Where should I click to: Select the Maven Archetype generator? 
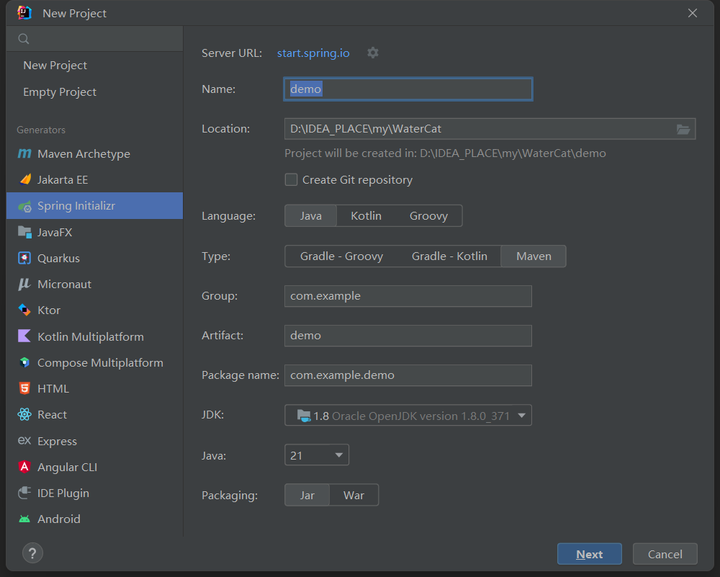(x=83, y=154)
